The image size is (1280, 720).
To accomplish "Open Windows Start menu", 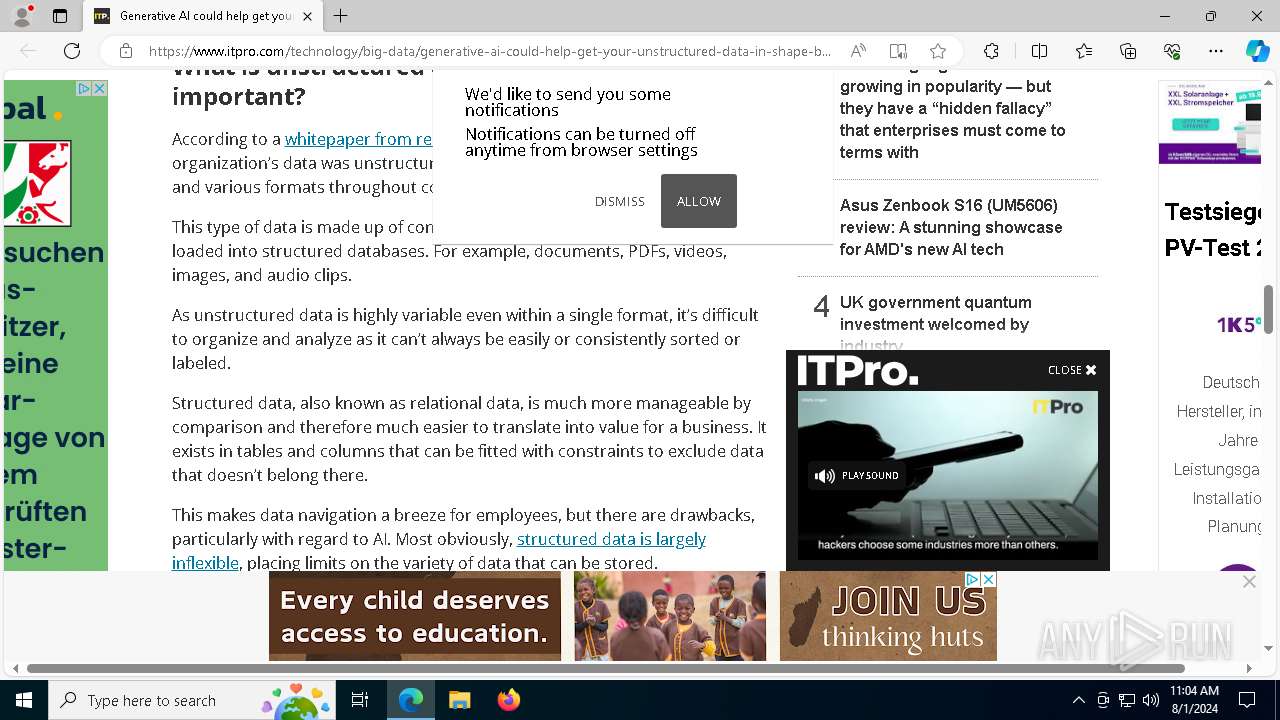I will click(x=24, y=700).
